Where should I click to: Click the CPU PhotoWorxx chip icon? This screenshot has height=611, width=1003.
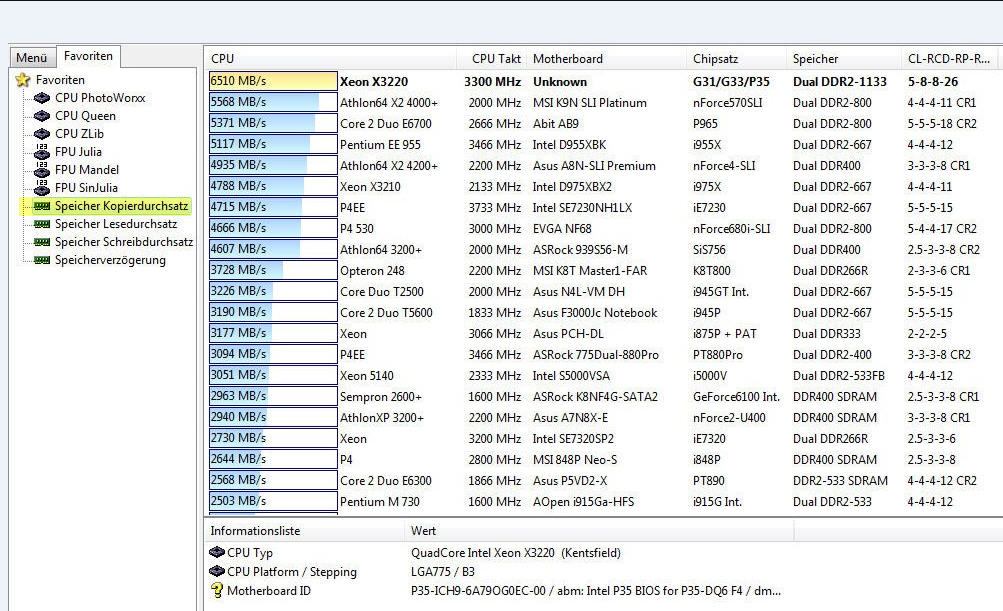[x=42, y=98]
